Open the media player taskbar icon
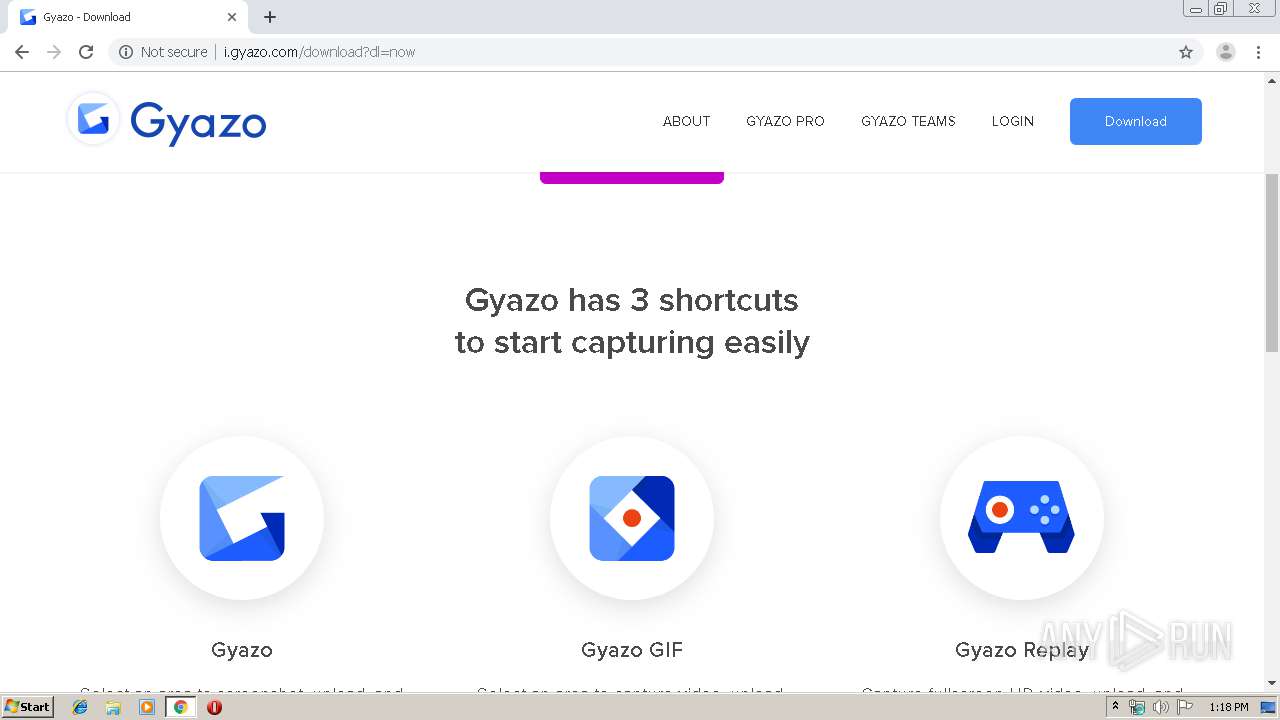Image resolution: width=1280 pixels, height=720 pixels. [147, 707]
